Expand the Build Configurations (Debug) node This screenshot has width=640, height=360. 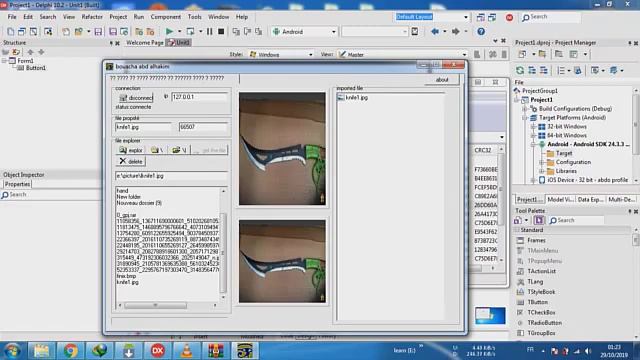[x=524, y=109]
